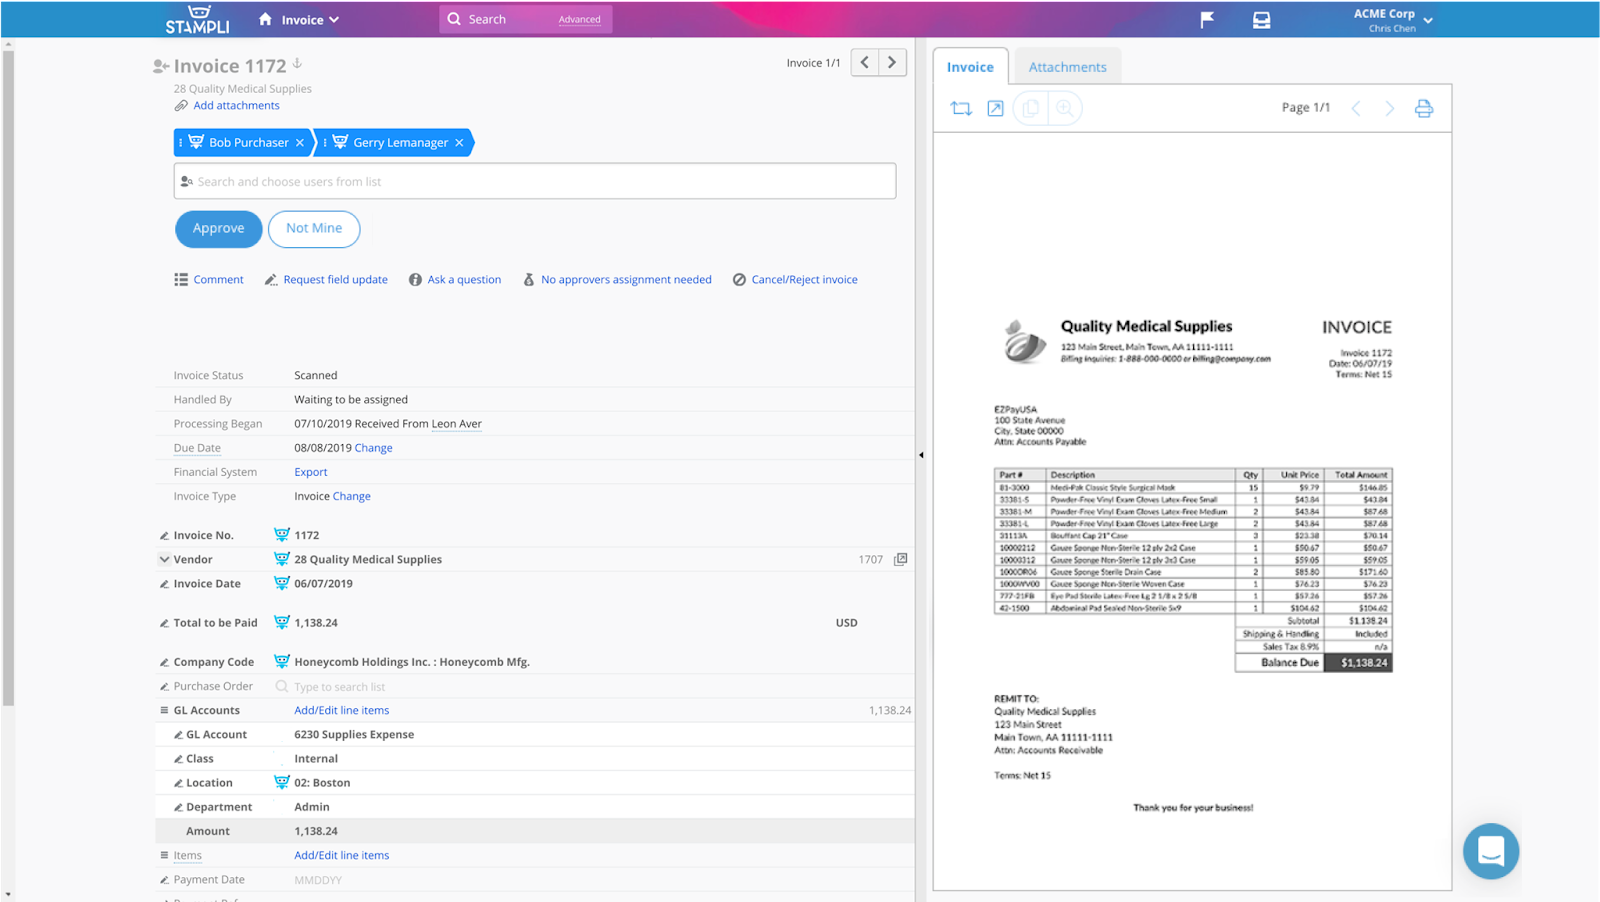Screen dimensions: 1600x902
Task: Click the Export link for Financial System
Action: point(310,472)
